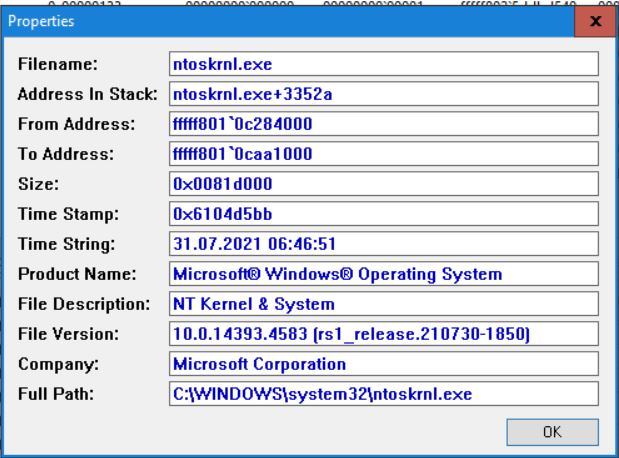Click the 'Product Name:' label
Screen dimensions: 619x458
pos(77,274)
